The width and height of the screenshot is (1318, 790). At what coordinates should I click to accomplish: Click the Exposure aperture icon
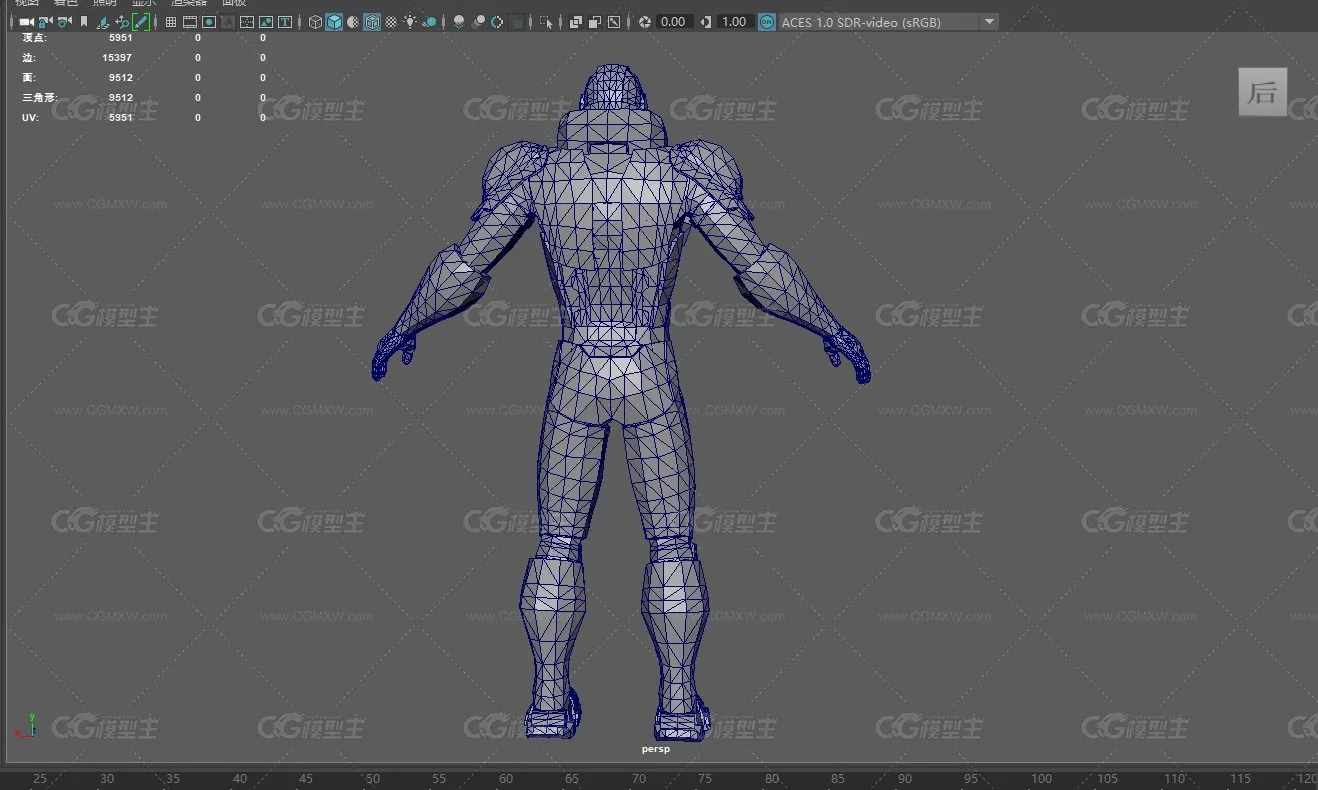click(645, 22)
